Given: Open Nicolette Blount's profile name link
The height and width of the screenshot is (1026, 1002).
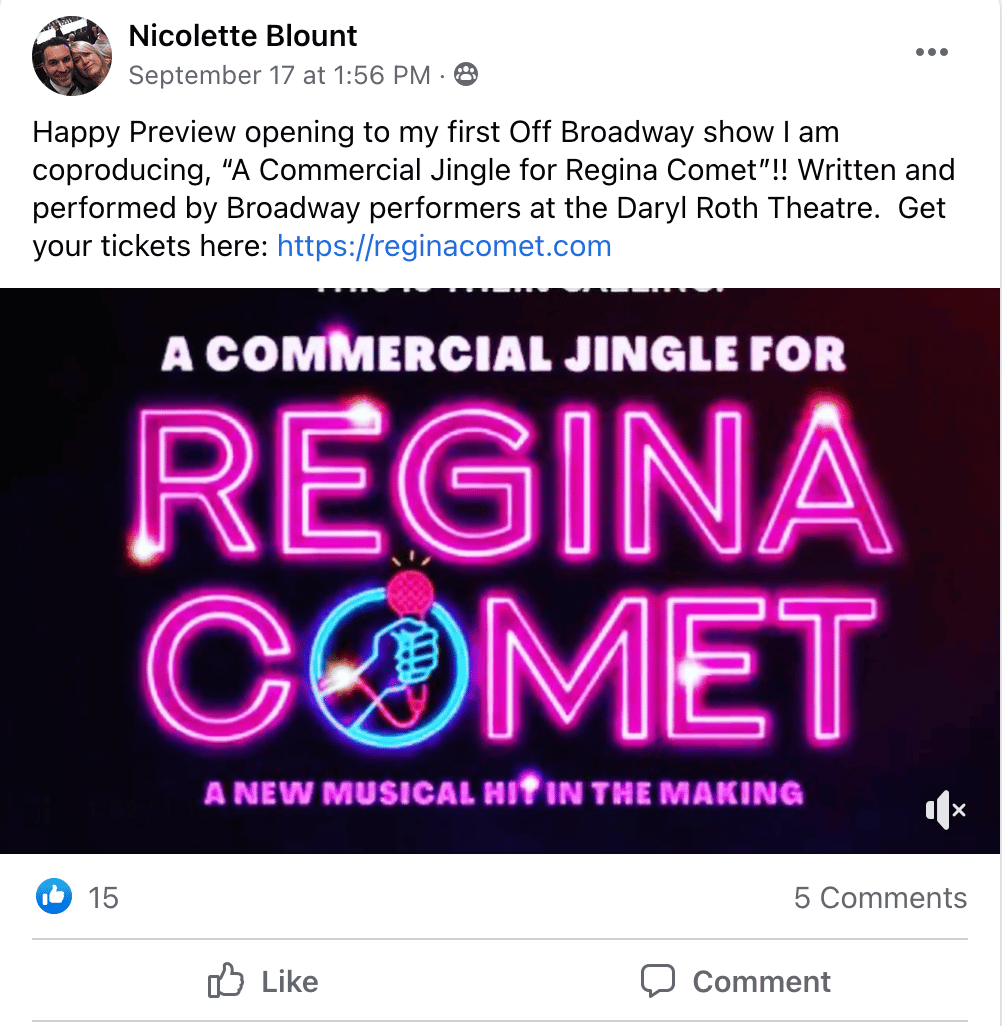Looking at the screenshot, I should point(243,37).
